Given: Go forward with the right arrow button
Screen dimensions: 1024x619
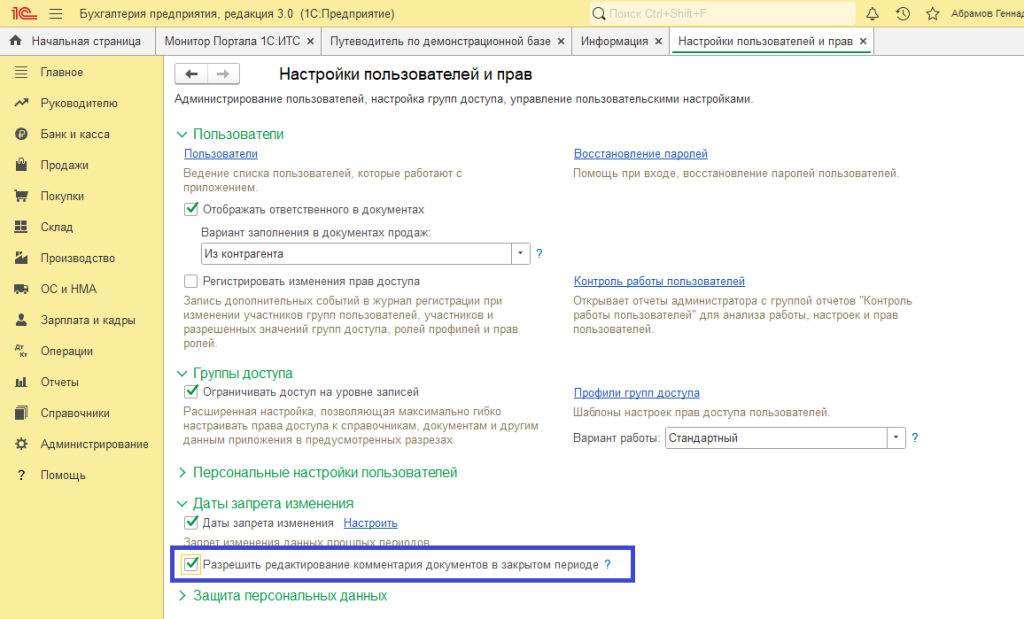Looking at the screenshot, I should (x=223, y=74).
